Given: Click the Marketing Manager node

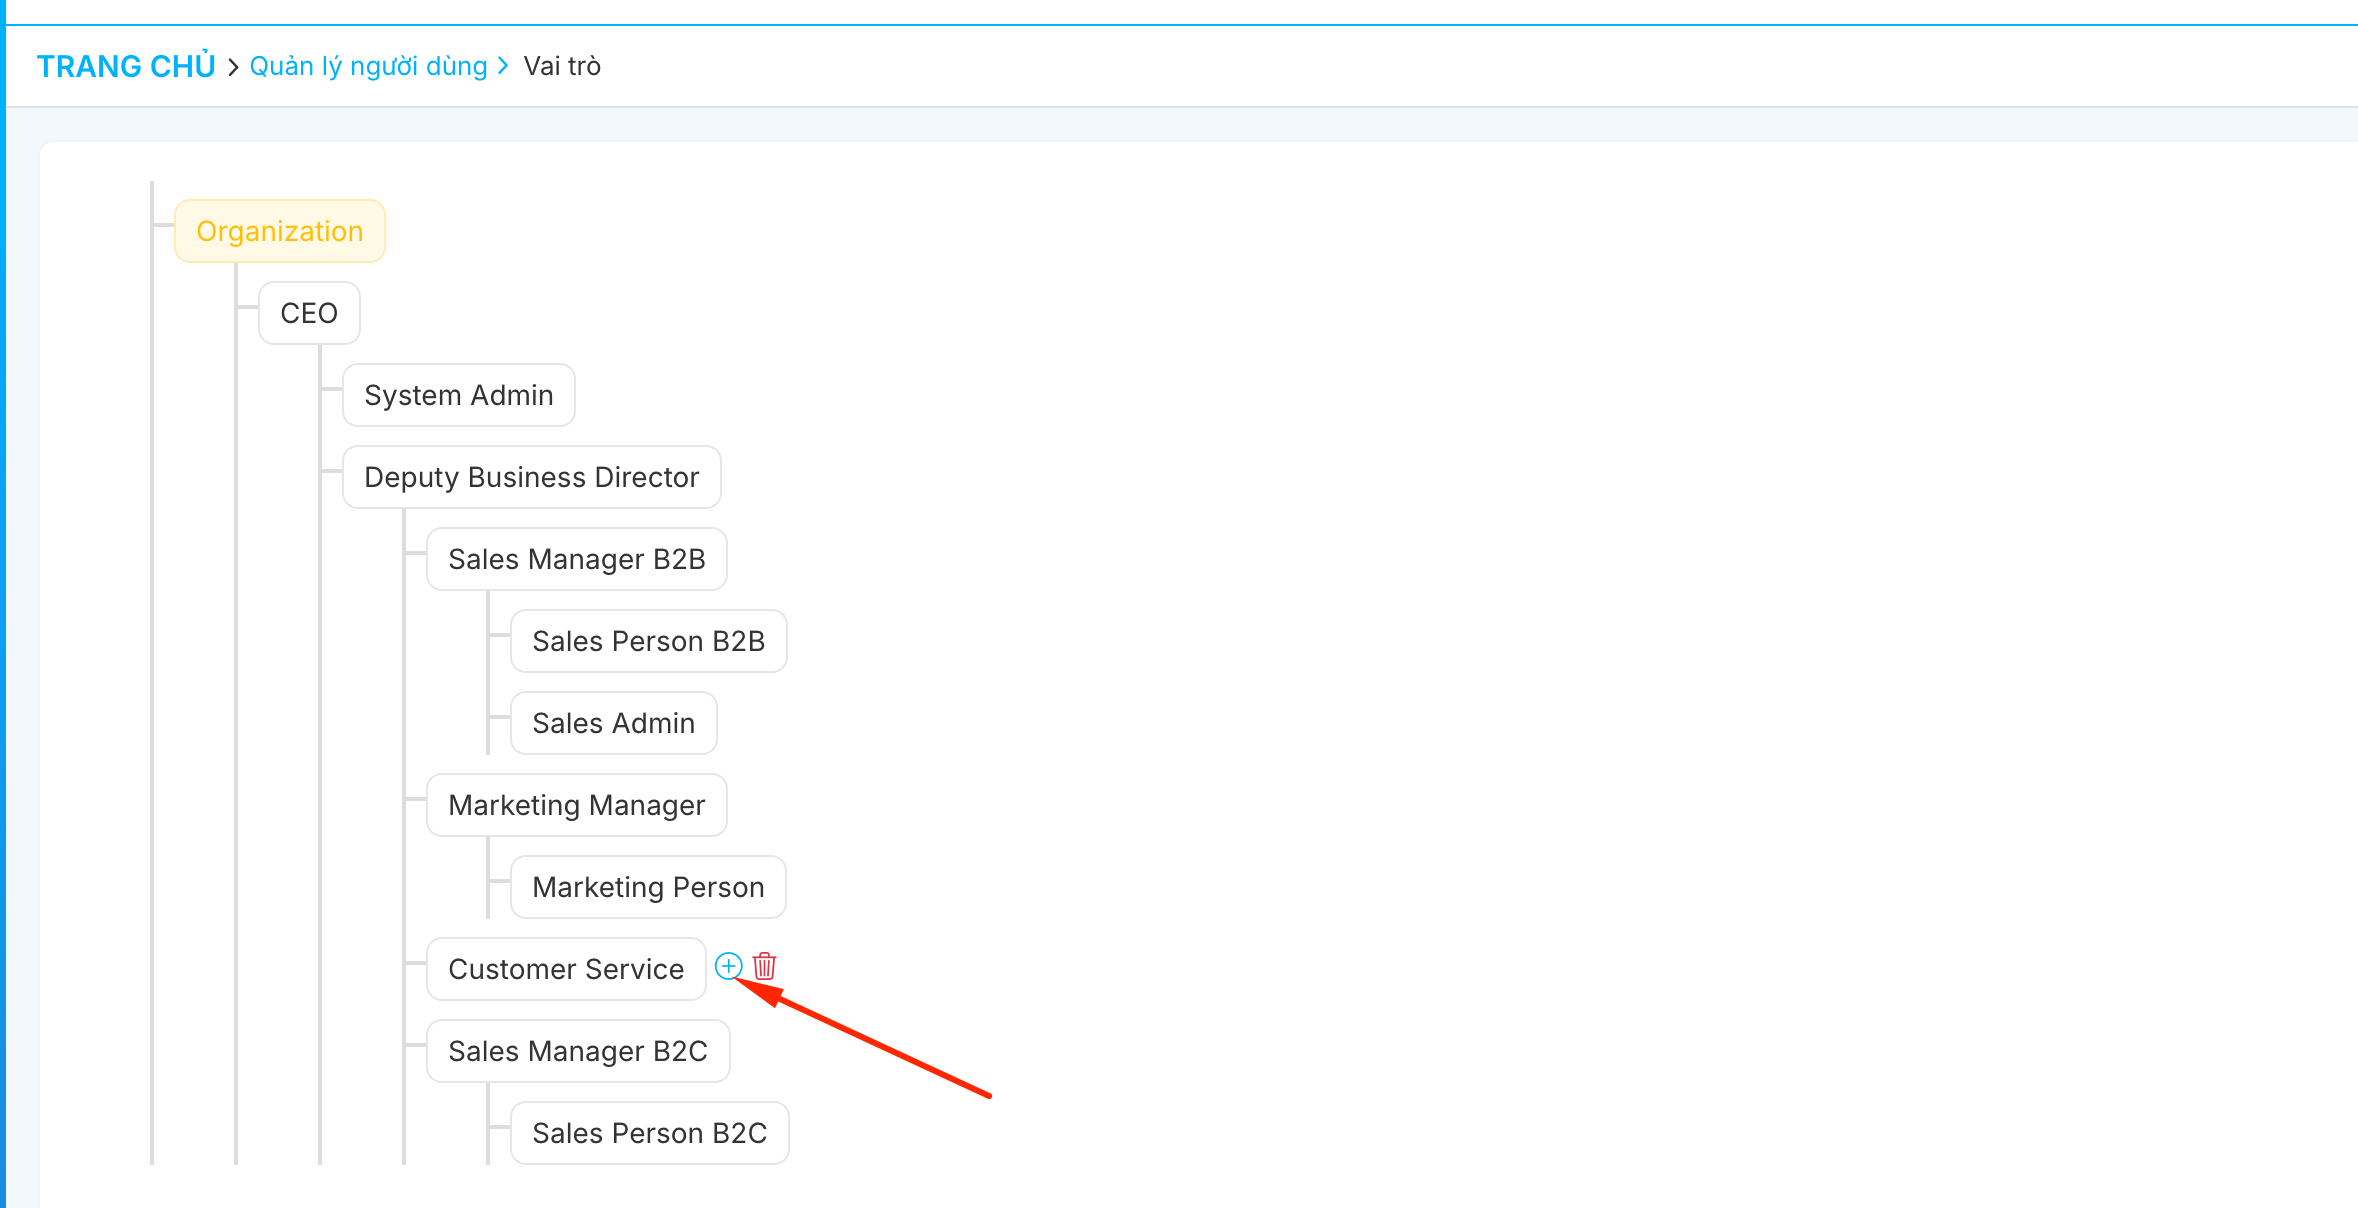Looking at the screenshot, I should tap(576, 805).
